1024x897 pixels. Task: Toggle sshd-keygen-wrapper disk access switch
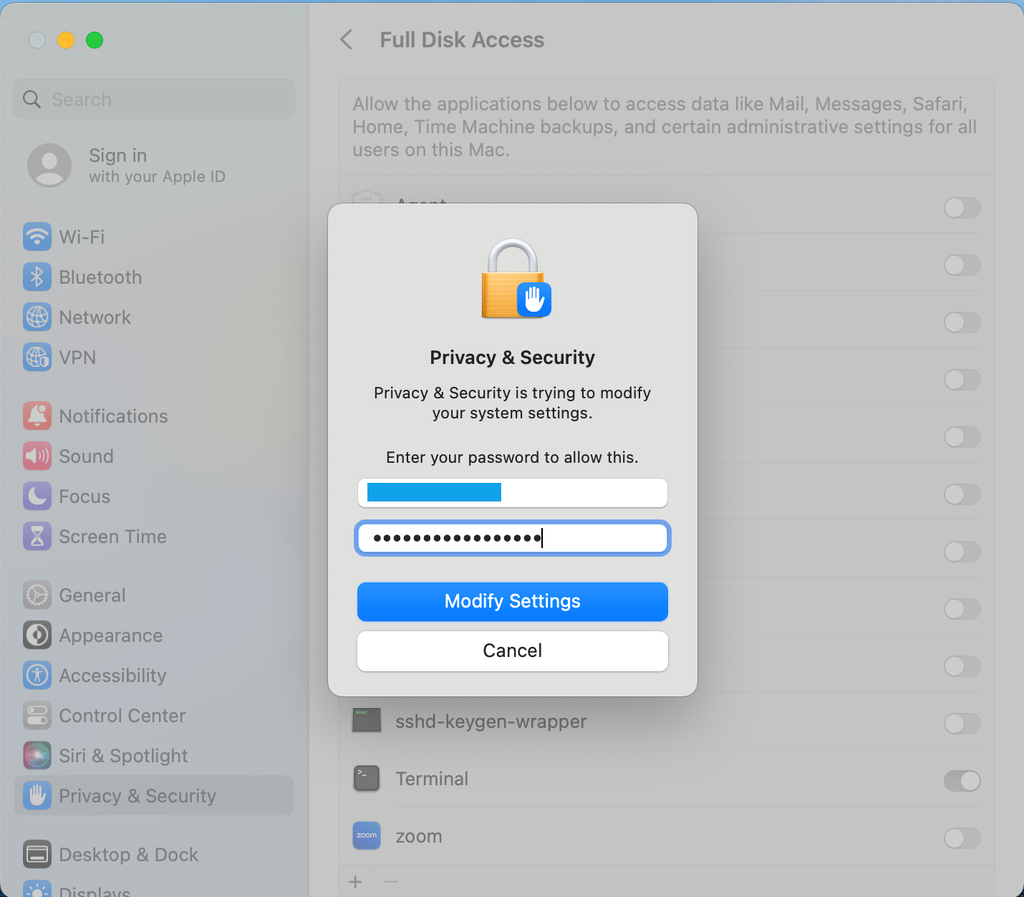tap(962, 723)
